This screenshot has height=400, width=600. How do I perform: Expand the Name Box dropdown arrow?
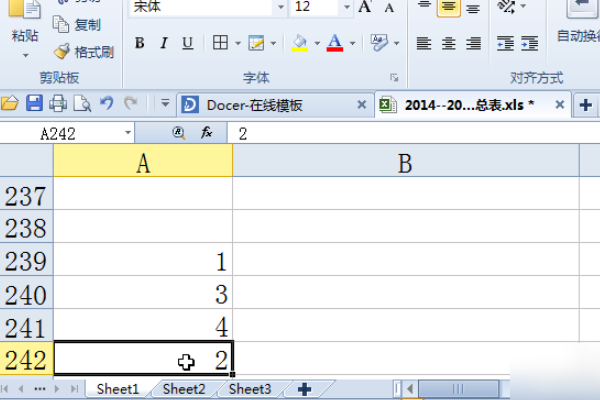point(128,133)
